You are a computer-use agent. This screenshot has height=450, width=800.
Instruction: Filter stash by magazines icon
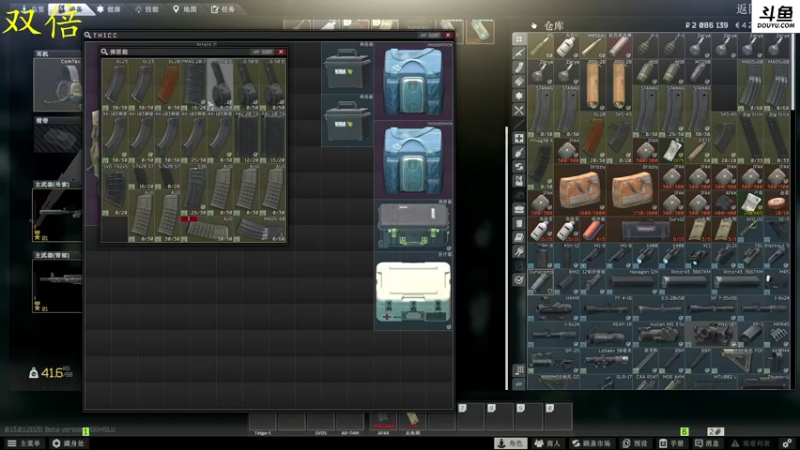coord(519,67)
